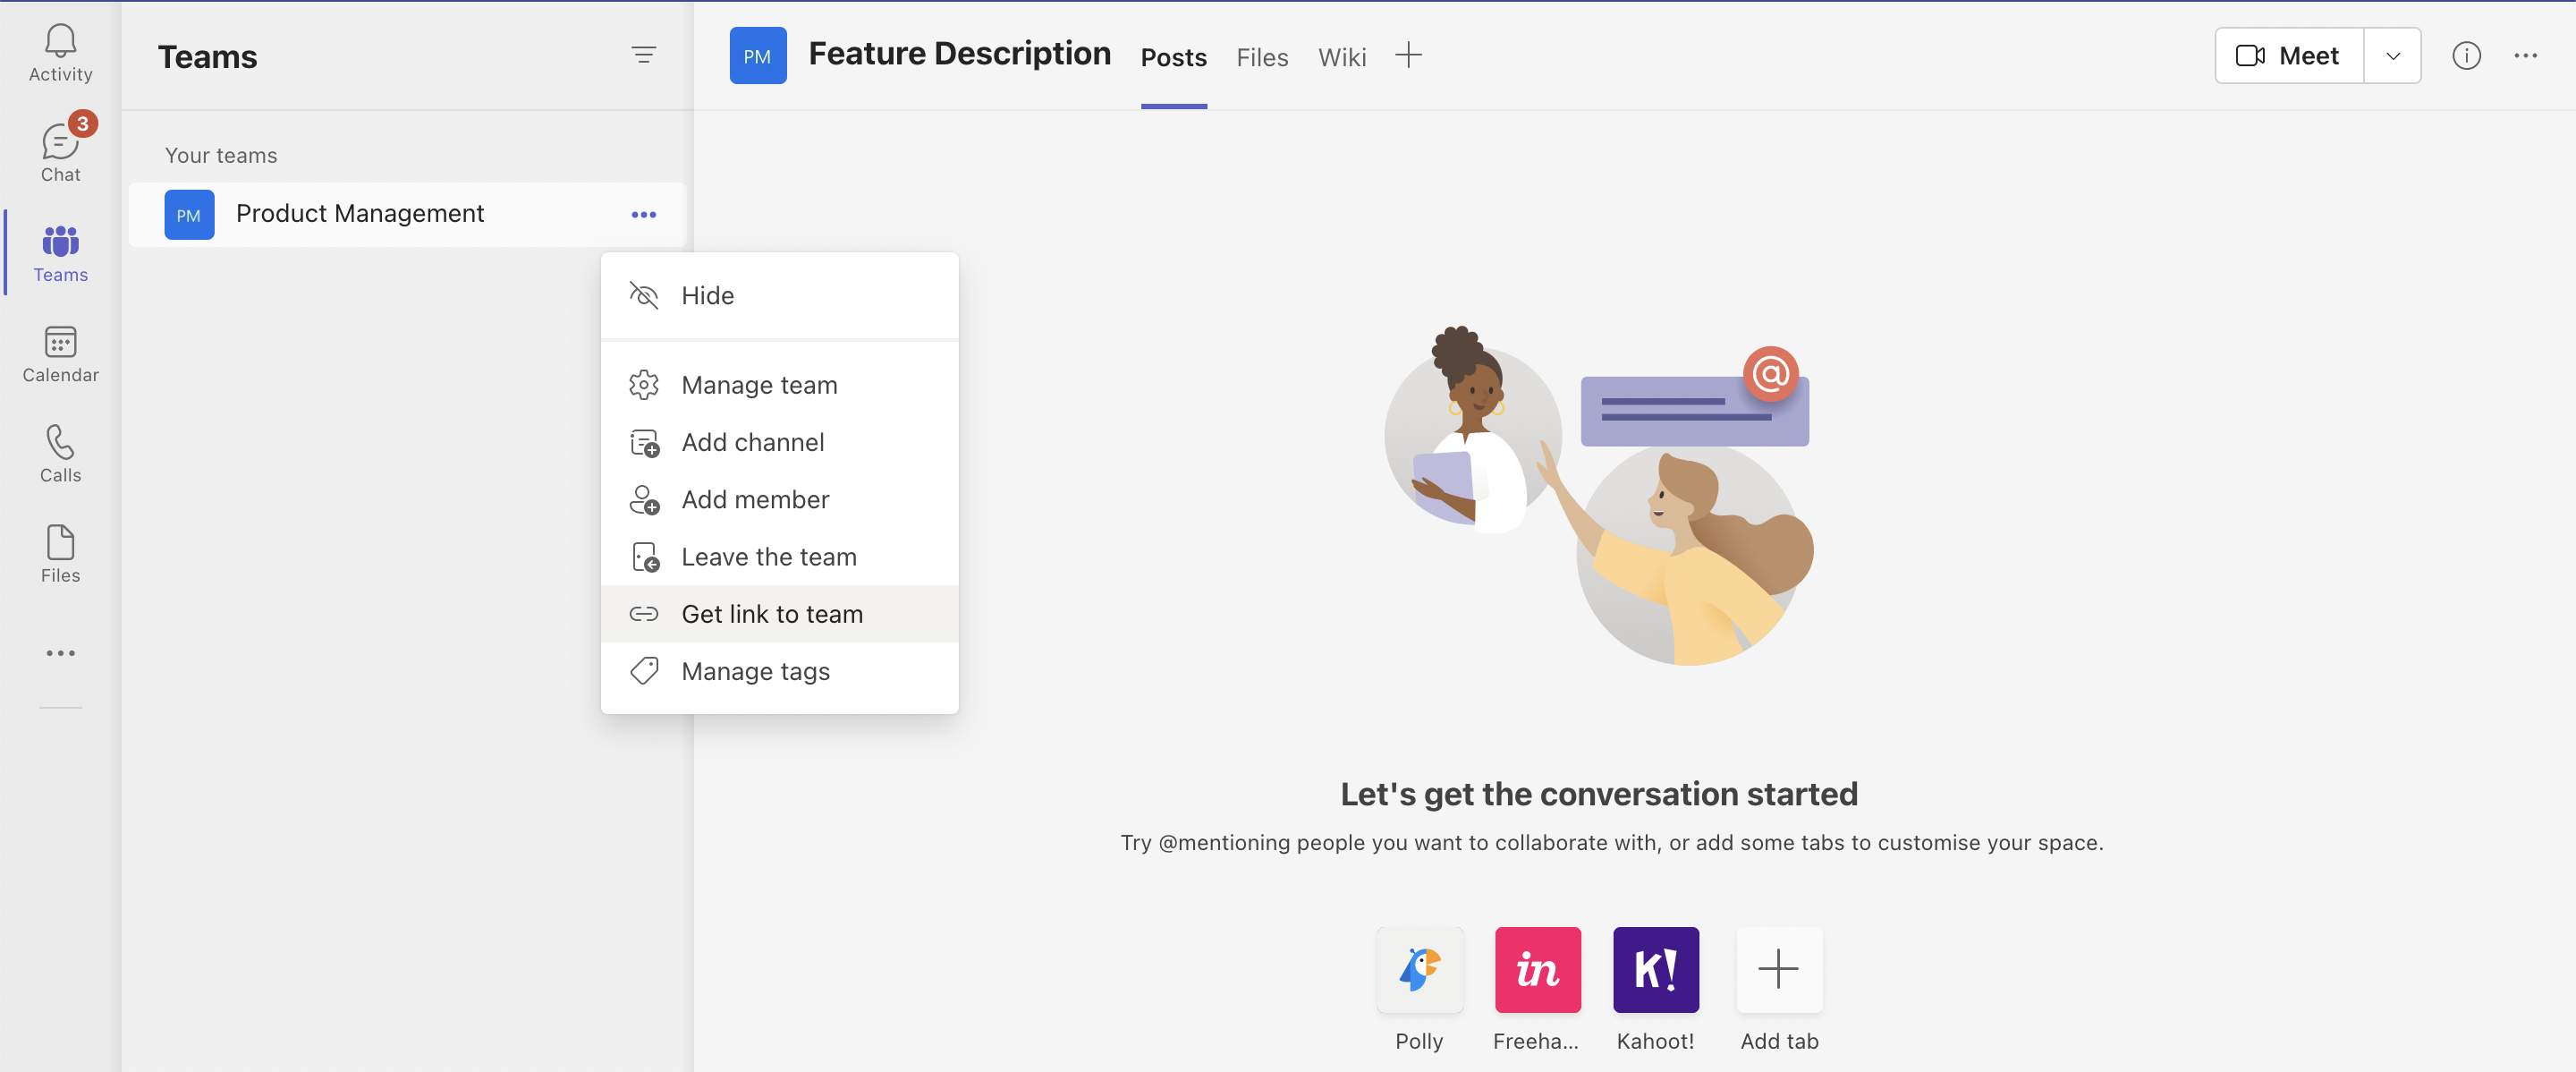Screen dimensions: 2576x1072
Task: Select Product Management team in list
Action: click(x=360, y=214)
